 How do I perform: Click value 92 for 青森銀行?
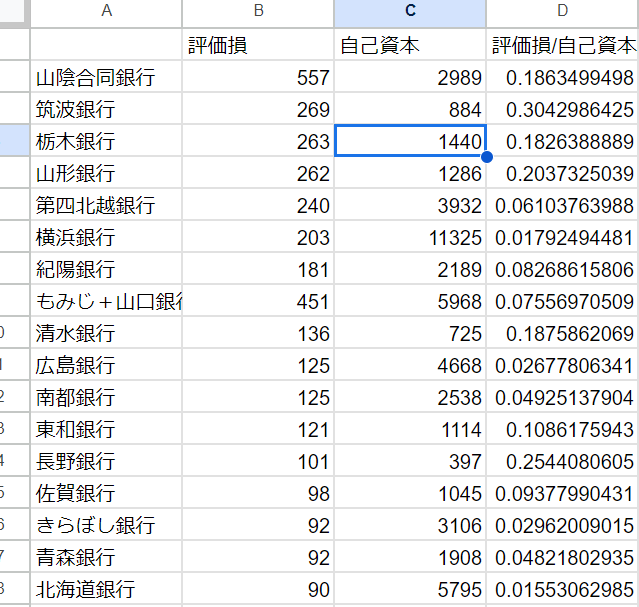click(258, 557)
